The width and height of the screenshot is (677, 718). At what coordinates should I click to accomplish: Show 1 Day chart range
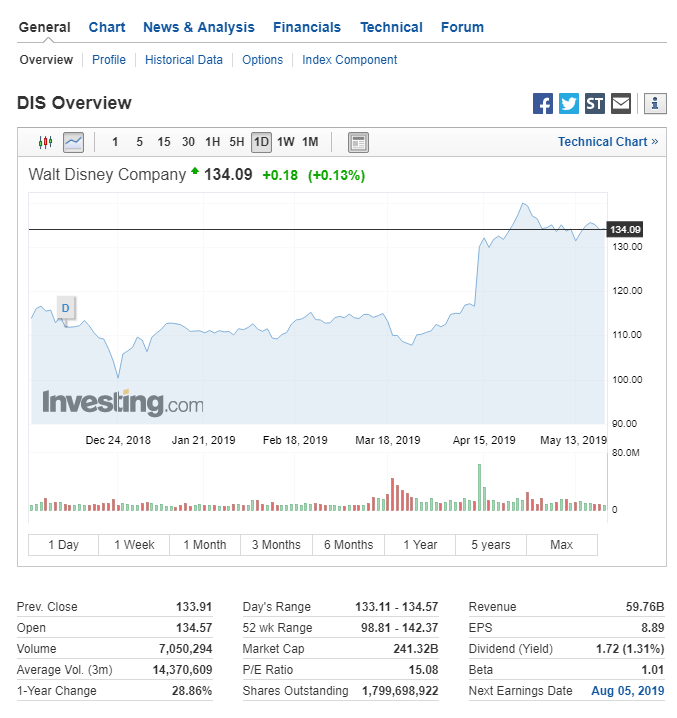point(64,545)
